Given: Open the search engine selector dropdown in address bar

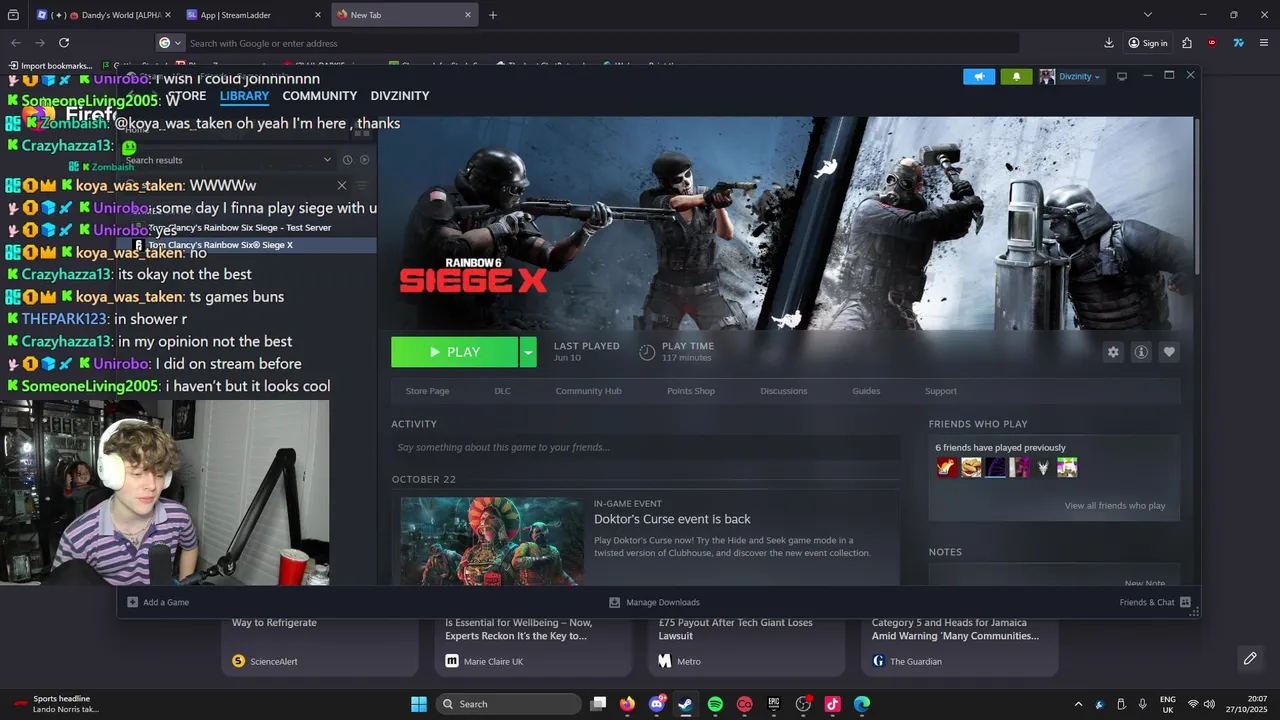Looking at the screenshot, I should (x=171, y=43).
